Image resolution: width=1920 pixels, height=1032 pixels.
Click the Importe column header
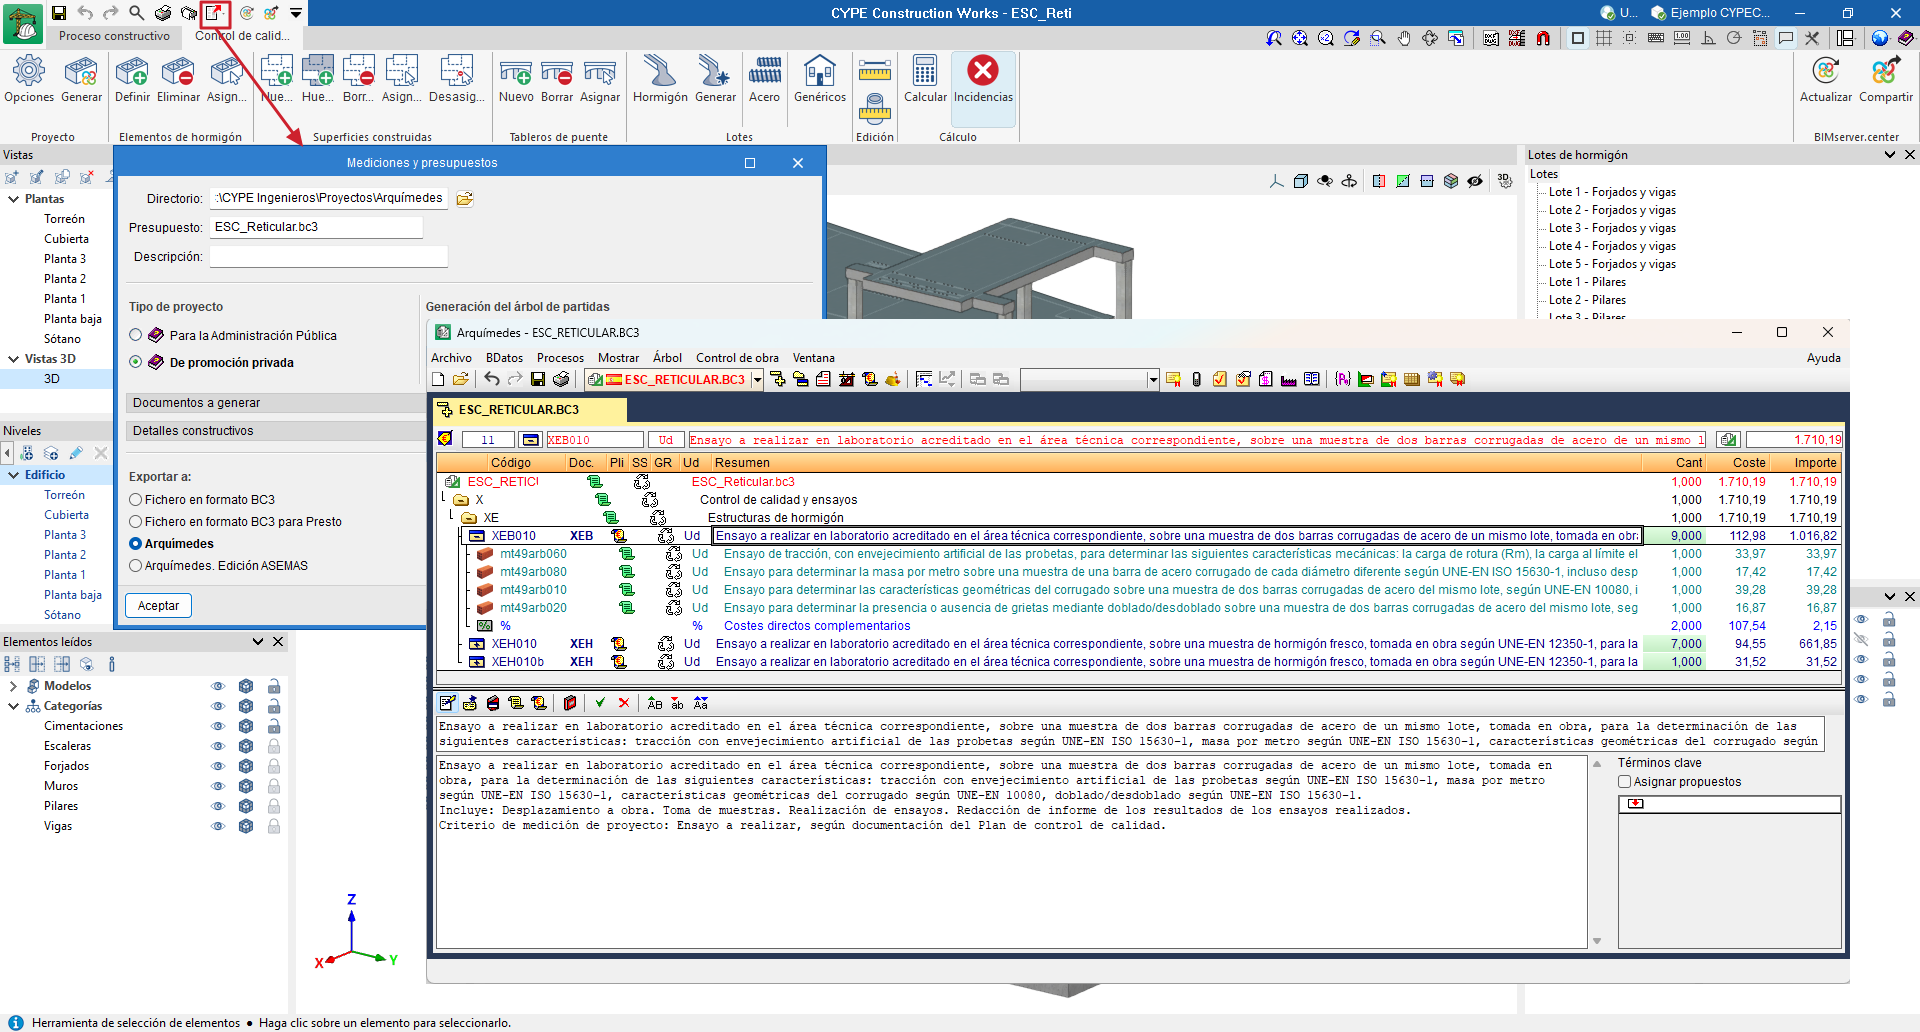coord(1806,463)
